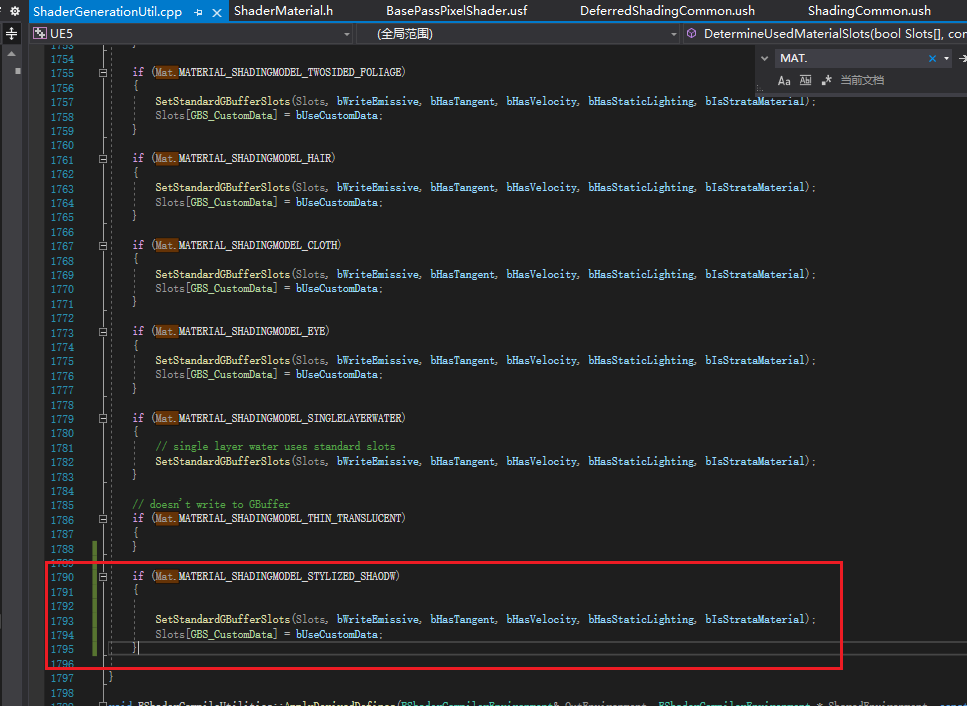The image size is (967, 706).
Task: Expand the find options chevron in search panel
Action: 764,58
